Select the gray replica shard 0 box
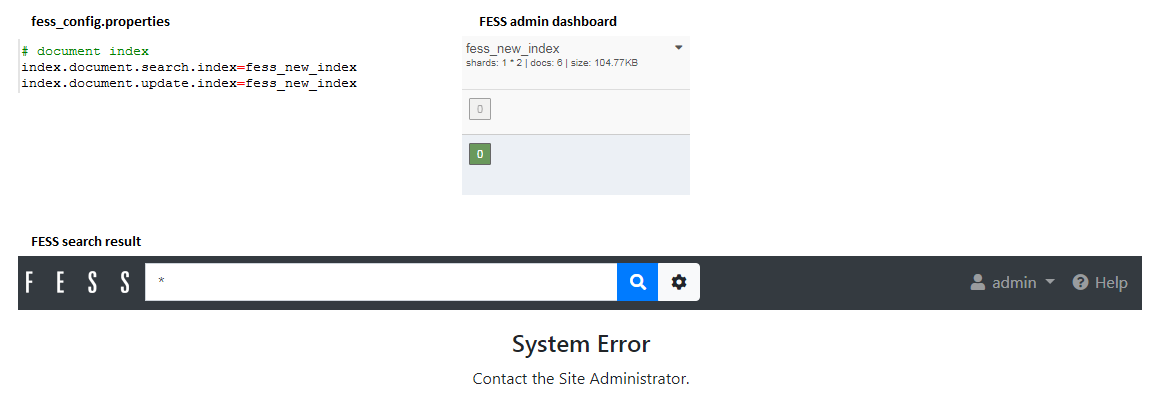Viewport: 1161px width, 401px height. click(480, 109)
